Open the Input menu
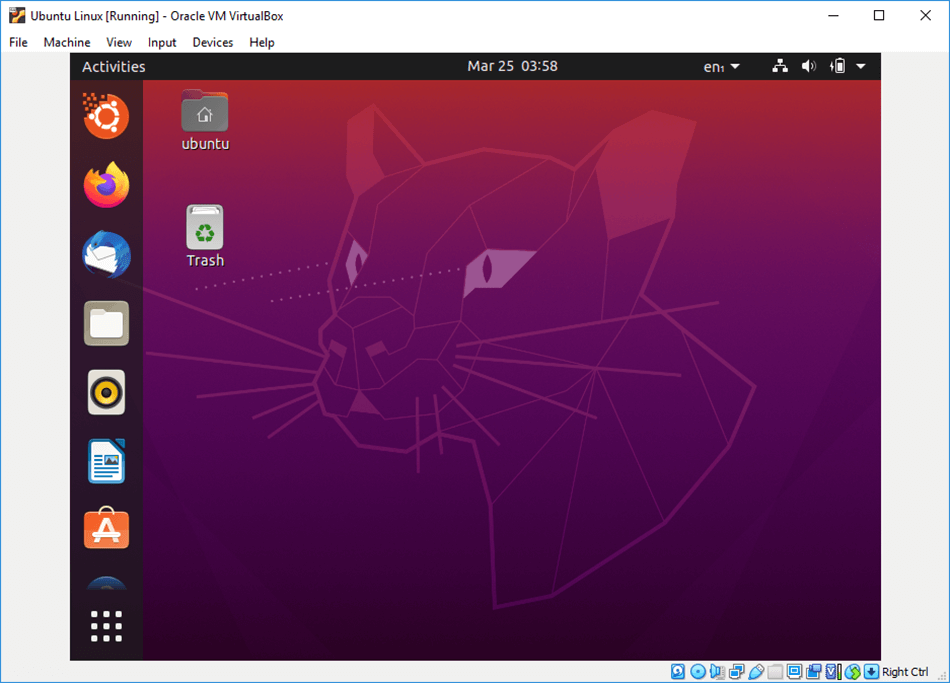Viewport: 950px width, 683px height. [x=162, y=42]
